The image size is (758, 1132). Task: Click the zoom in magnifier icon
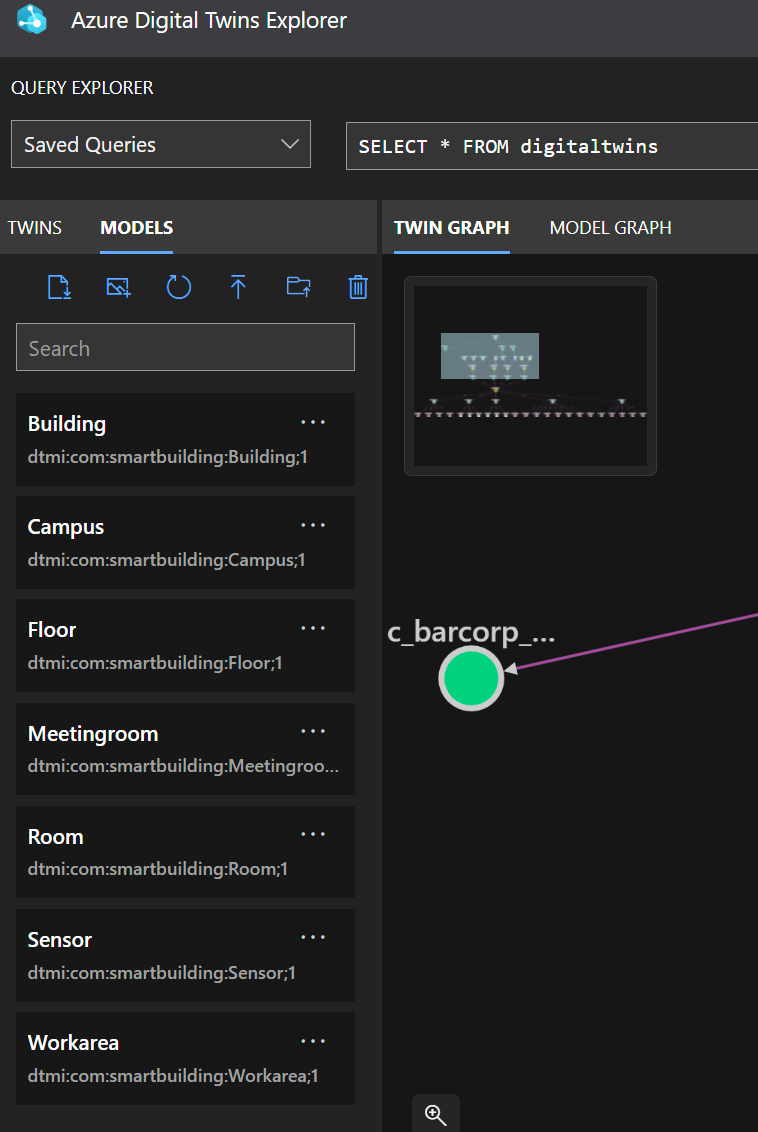(x=435, y=1115)
